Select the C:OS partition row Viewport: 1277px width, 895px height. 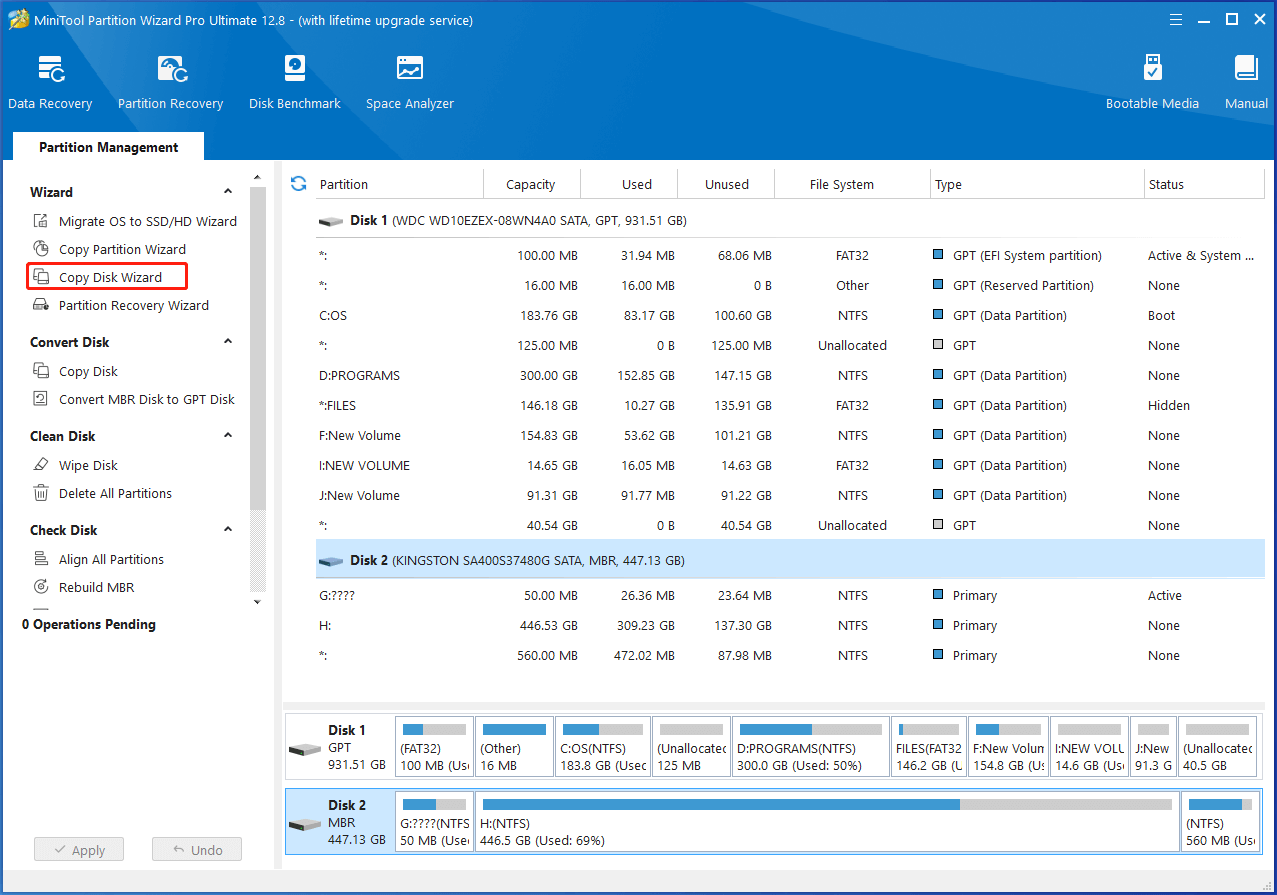pos(790,315)
